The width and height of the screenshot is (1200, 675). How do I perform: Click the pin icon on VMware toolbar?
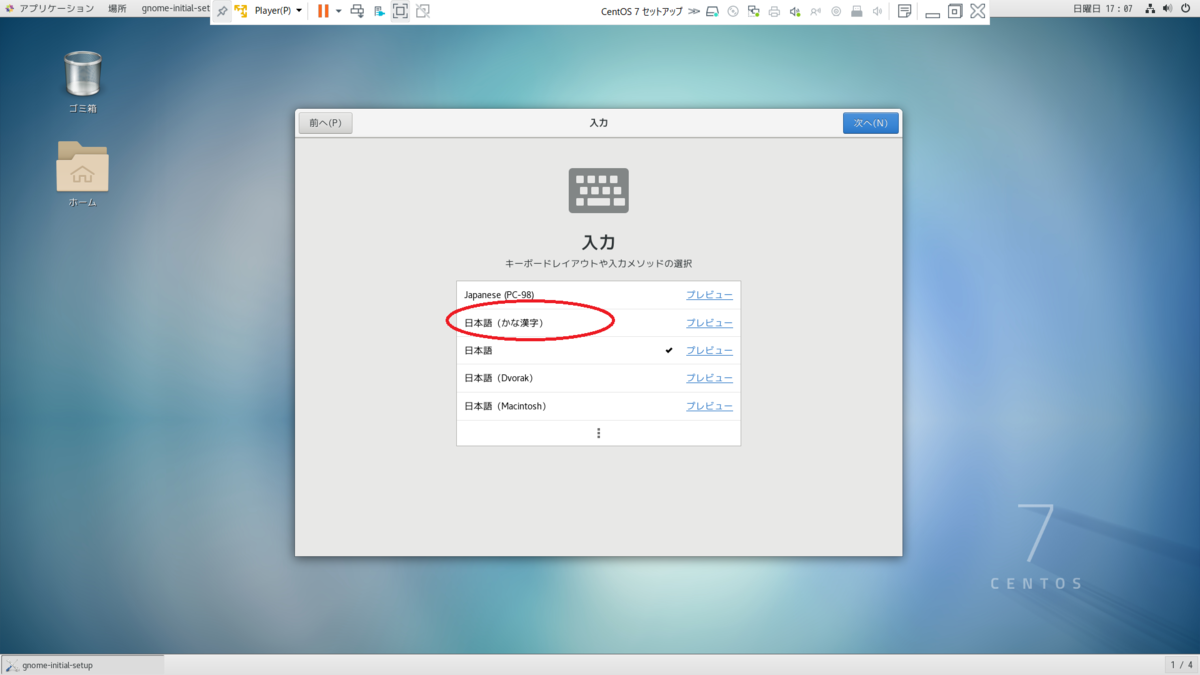[x=221, y=11]
